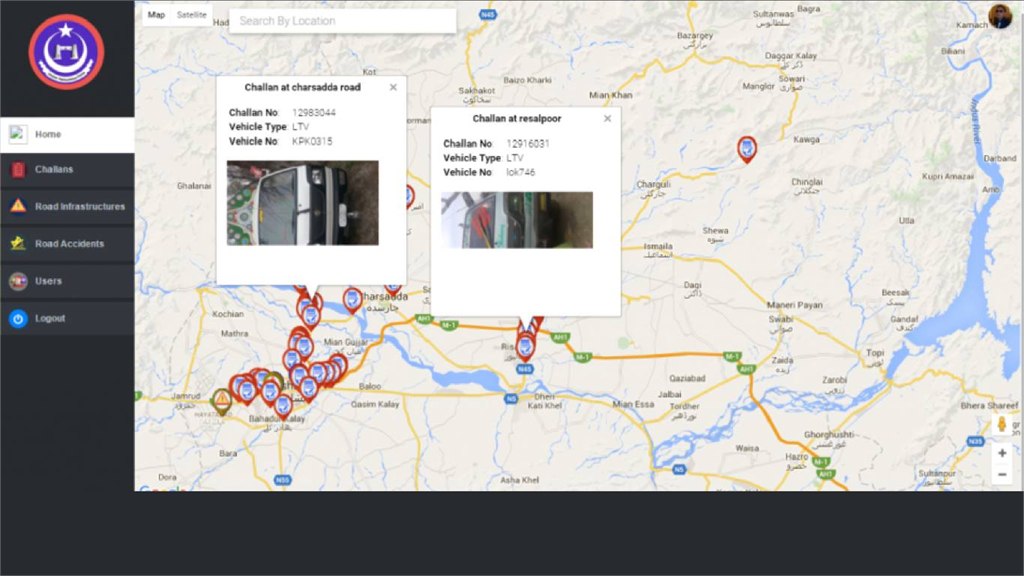Click the traffic police logo emblem
The height and width of the screenshot is (576, 1024).
[x=66, y=52]
